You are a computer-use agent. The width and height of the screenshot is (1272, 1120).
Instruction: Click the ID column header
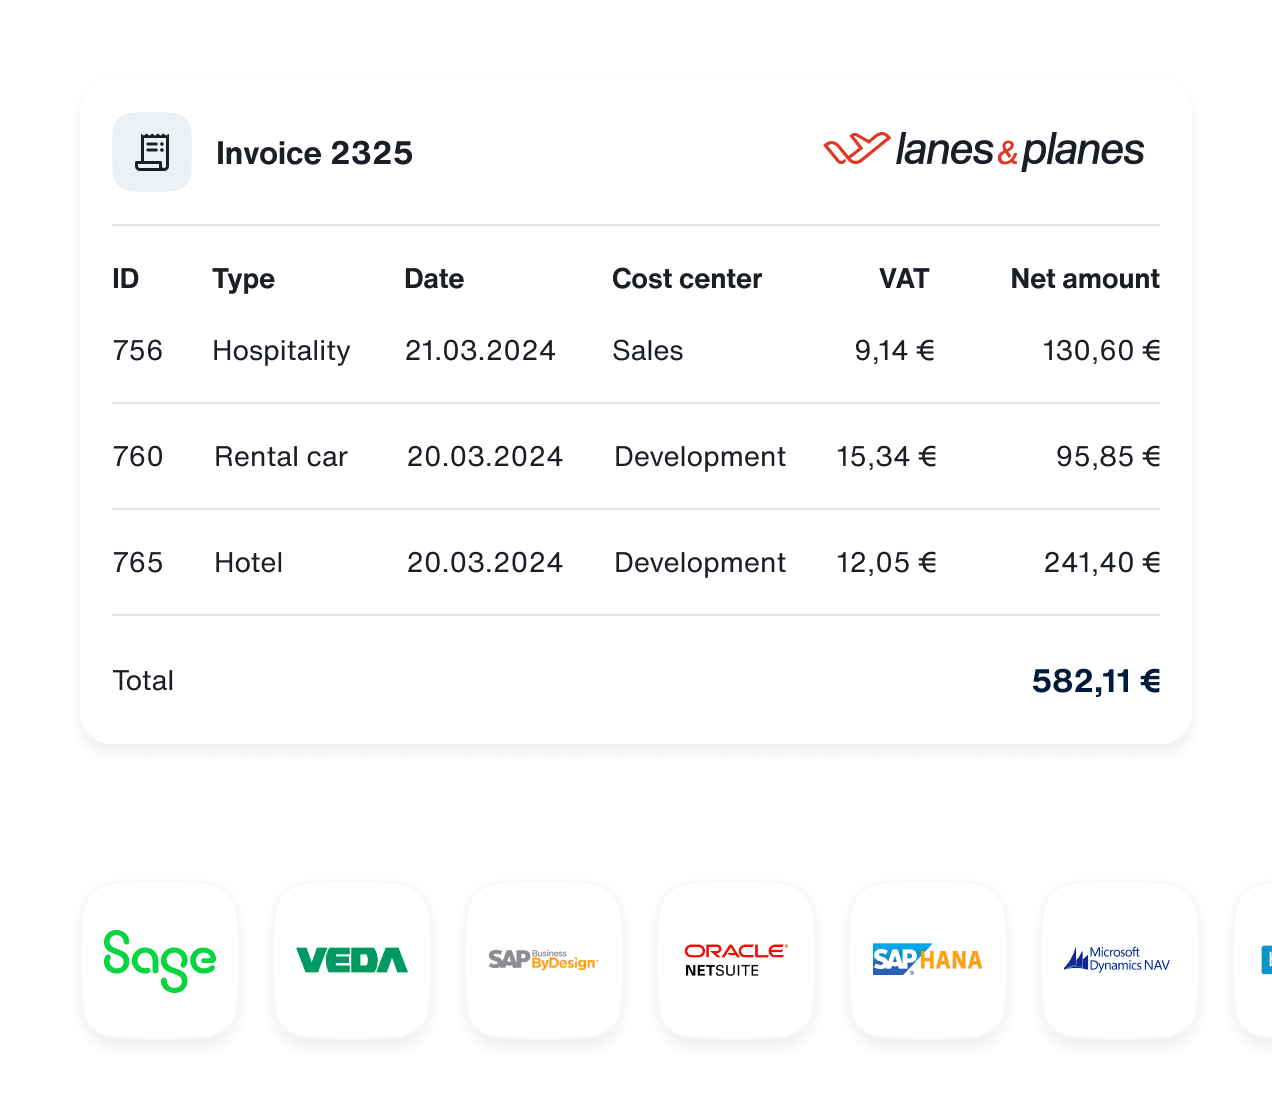coord(126,278)
